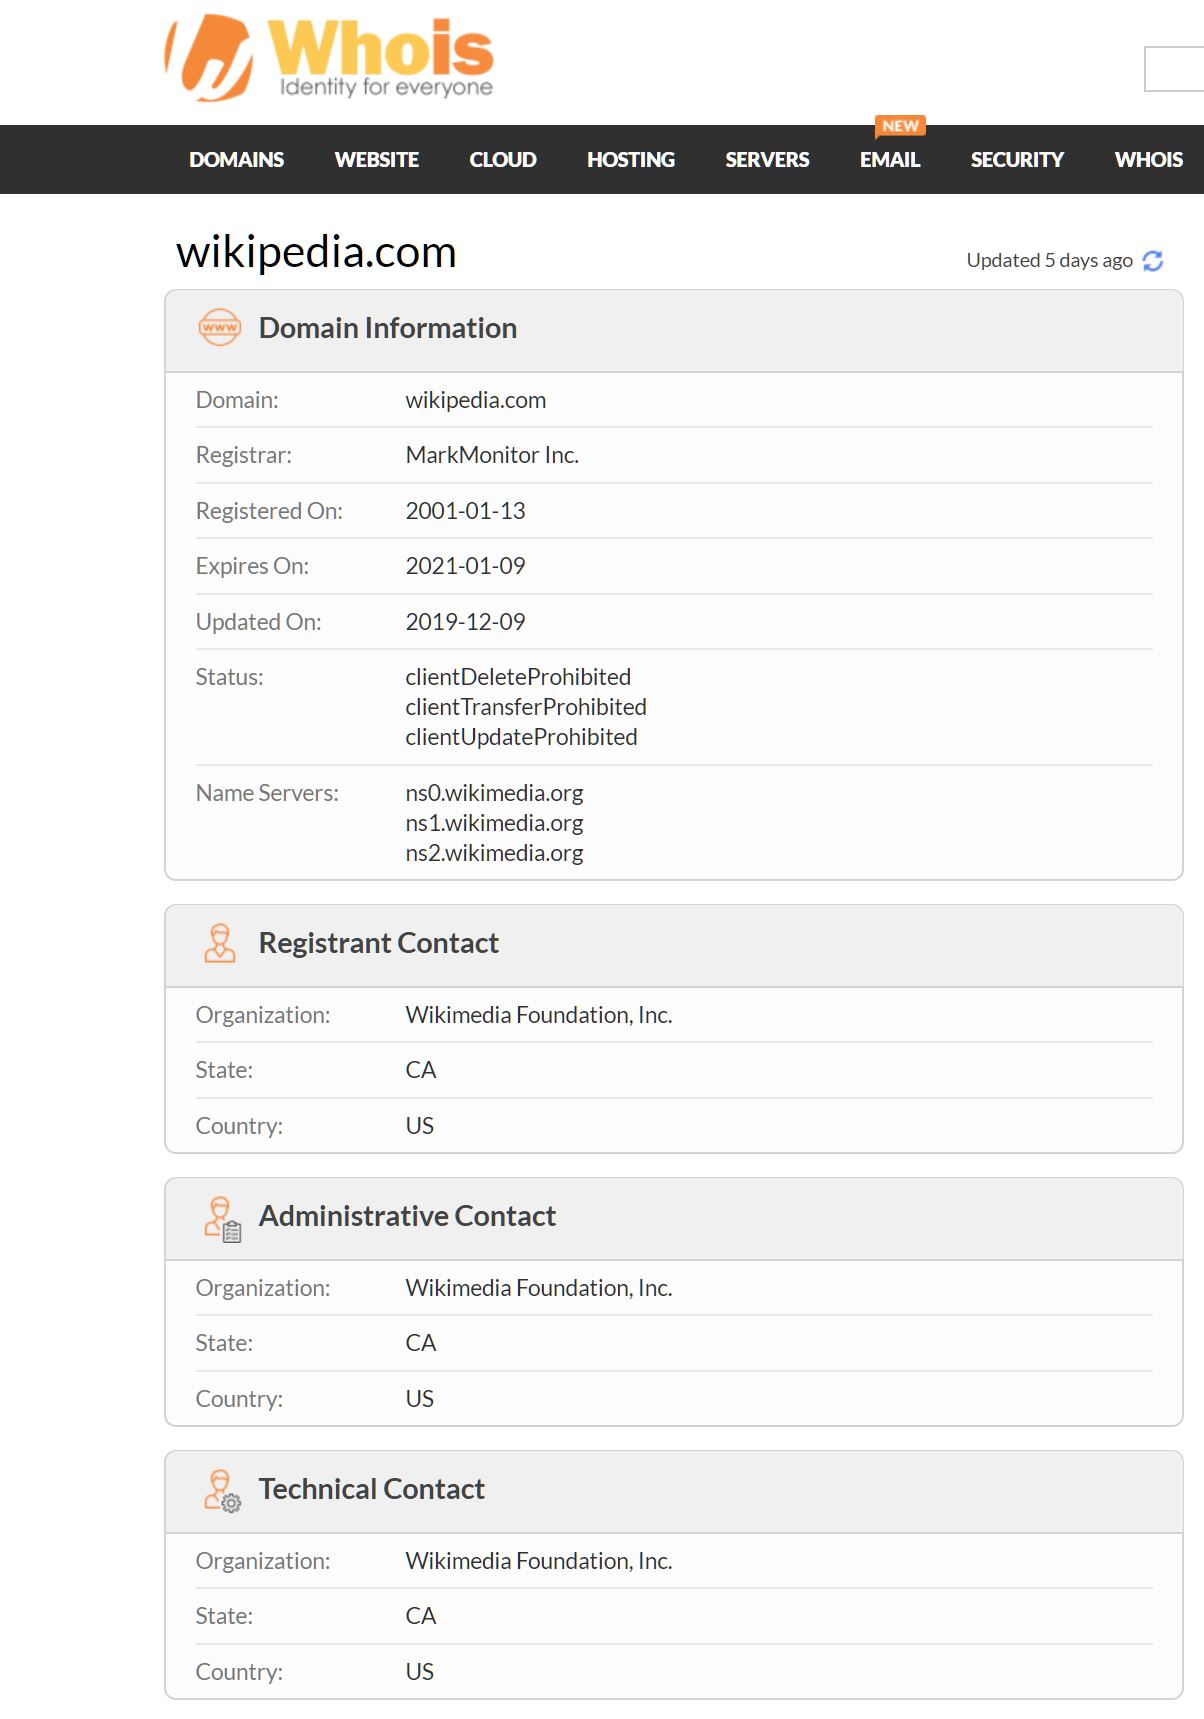This screenshot has width=1204, height=1719.
Task: Click the search input box at top right
Action: [1175, 69]
